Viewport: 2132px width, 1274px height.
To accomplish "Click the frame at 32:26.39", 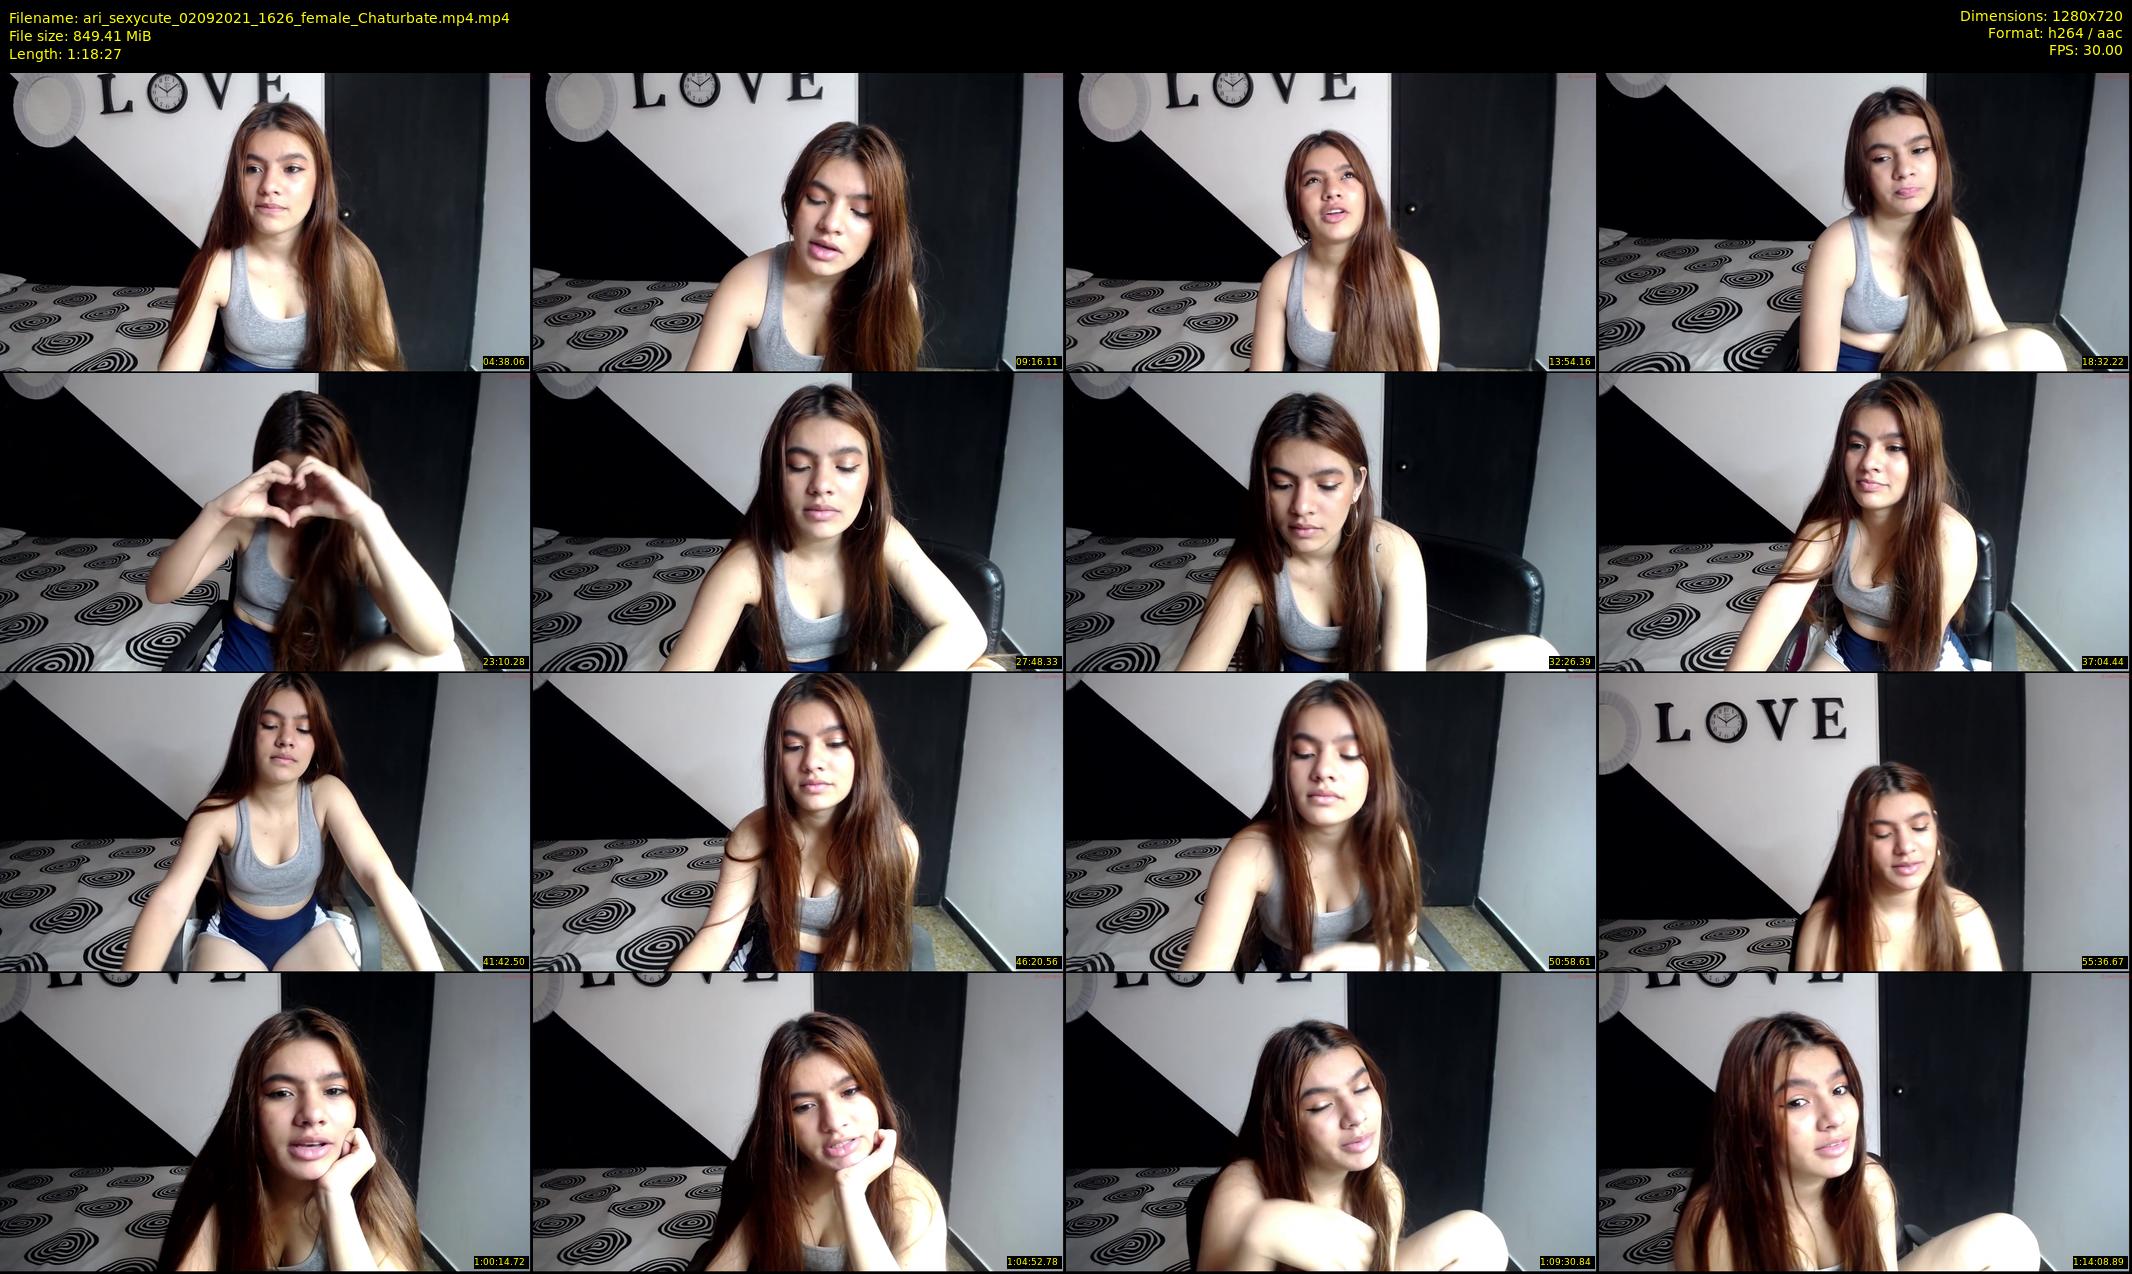I will pos(1330,522).
